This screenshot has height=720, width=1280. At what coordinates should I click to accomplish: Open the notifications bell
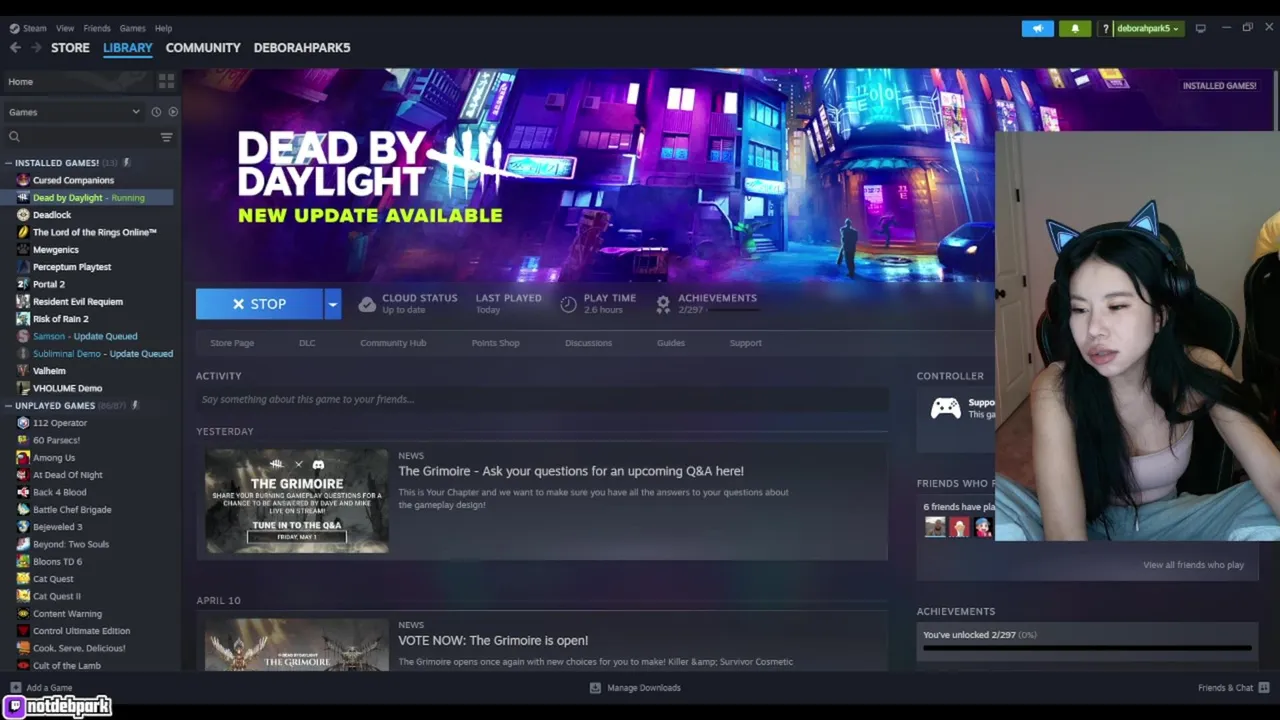click(1075, 28)
